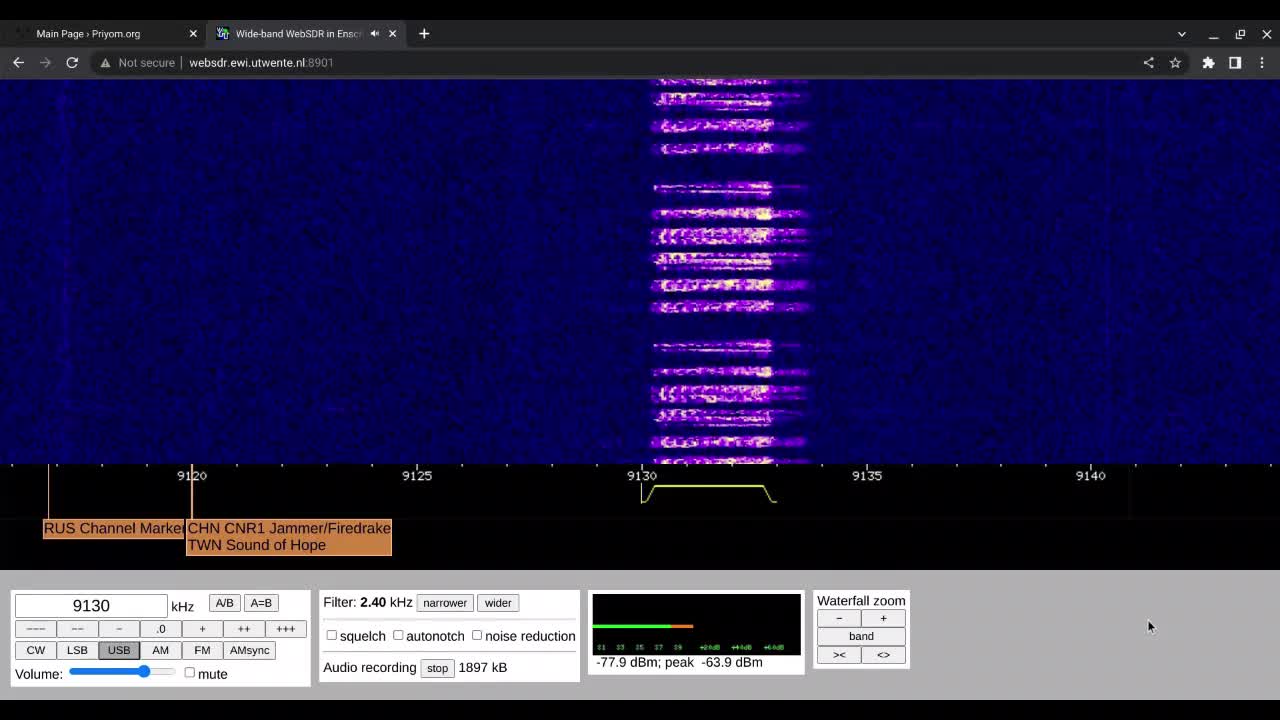Zoom the waterfall to band
The width and height of the screenshot is (1280, 720).
pos(861,636)
